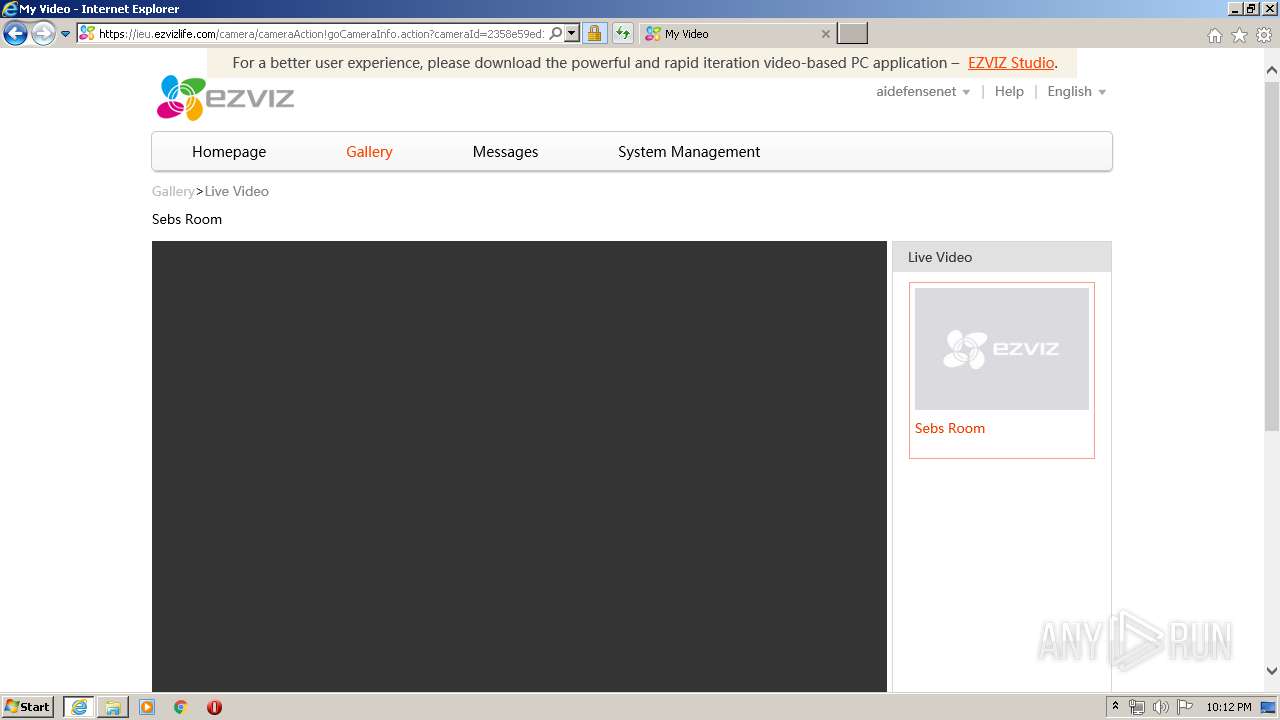Click the network tray icon
The width and height of the screenshot is (1280, 720).
(1137, 707)
